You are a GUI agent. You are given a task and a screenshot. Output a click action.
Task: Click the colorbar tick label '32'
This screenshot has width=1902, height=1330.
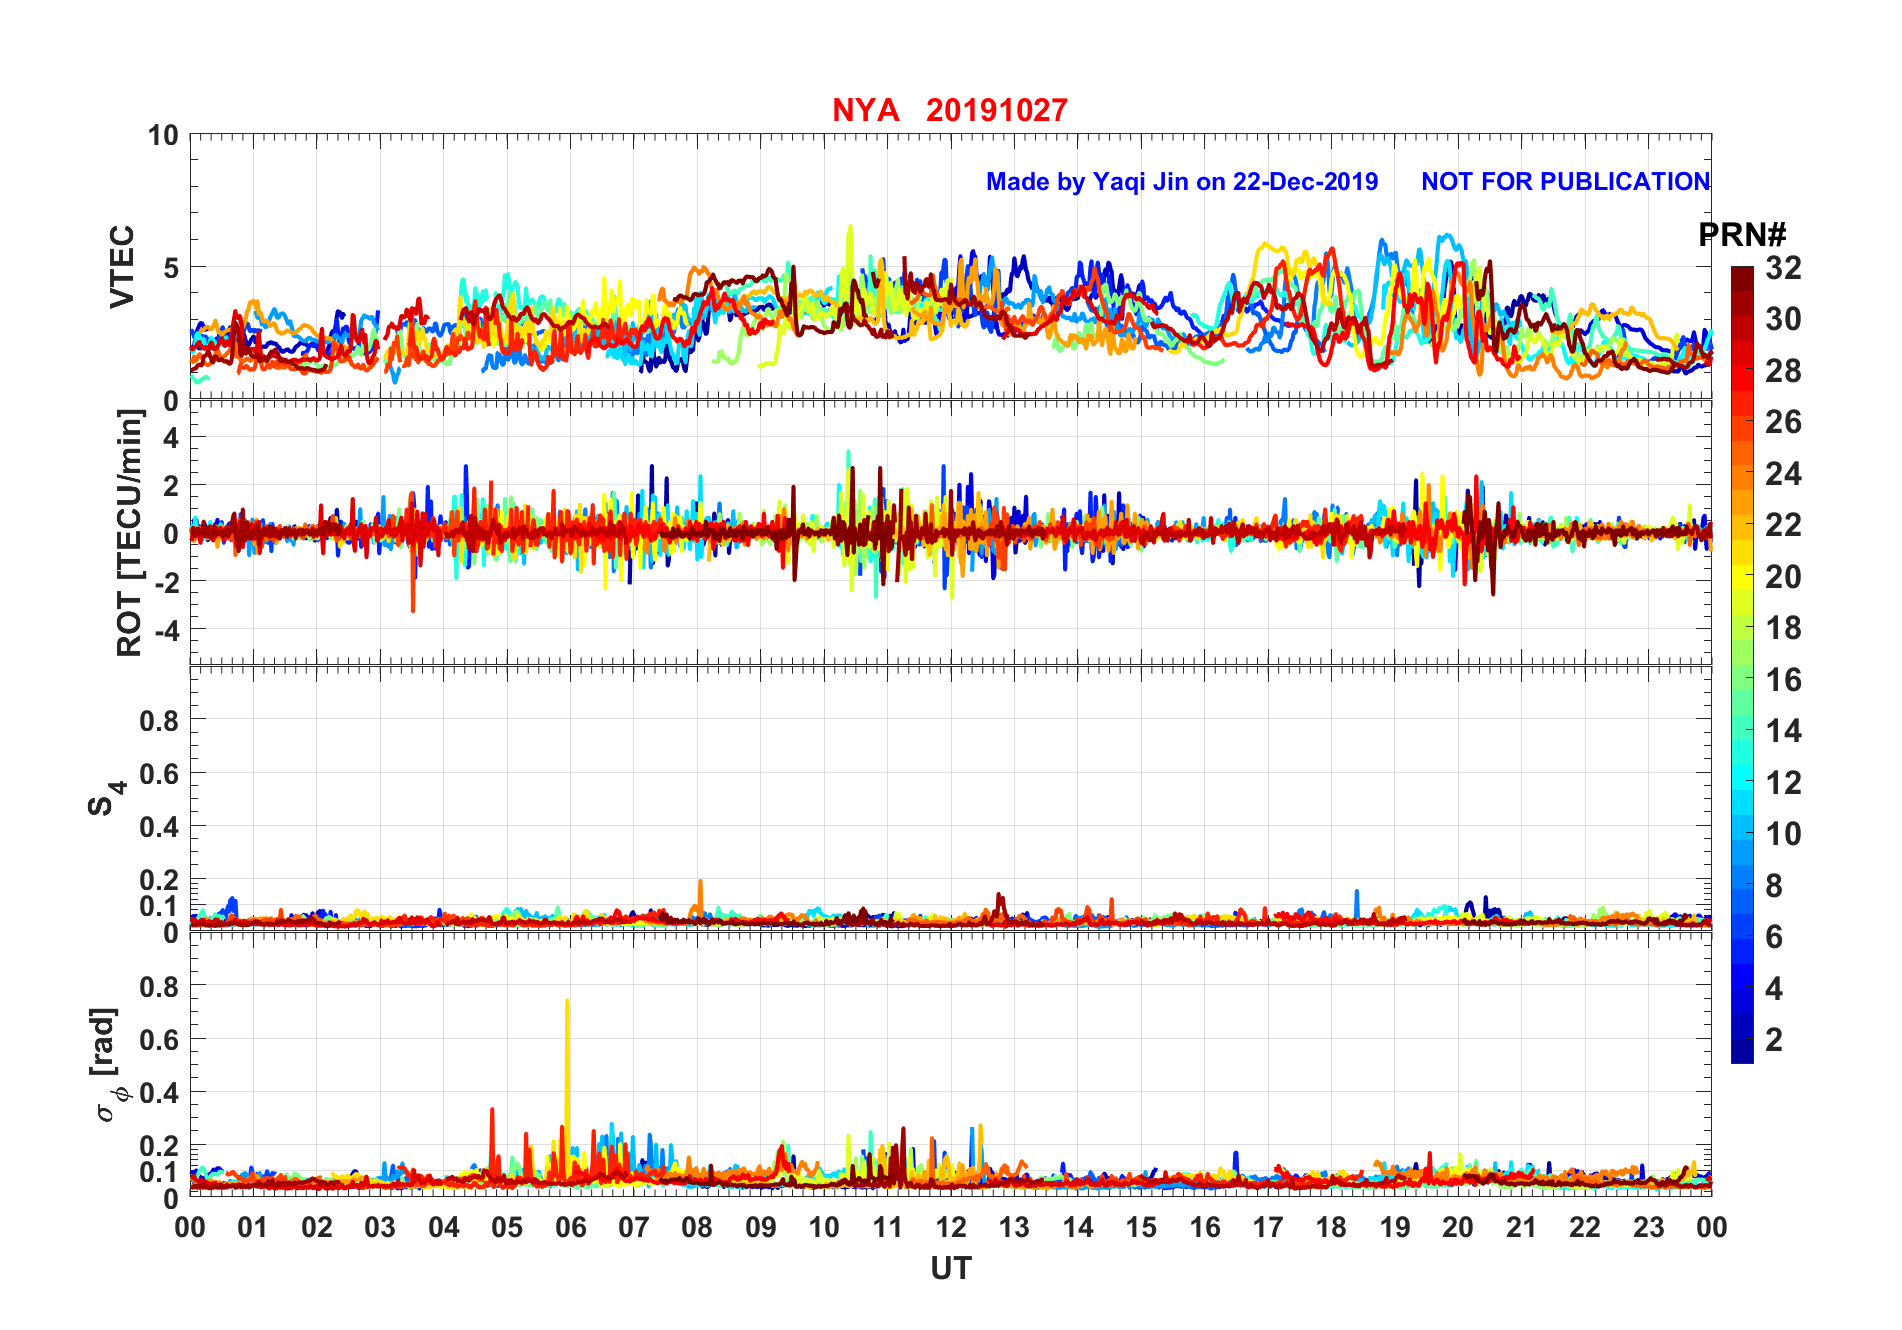click(x=1783, y=268)
